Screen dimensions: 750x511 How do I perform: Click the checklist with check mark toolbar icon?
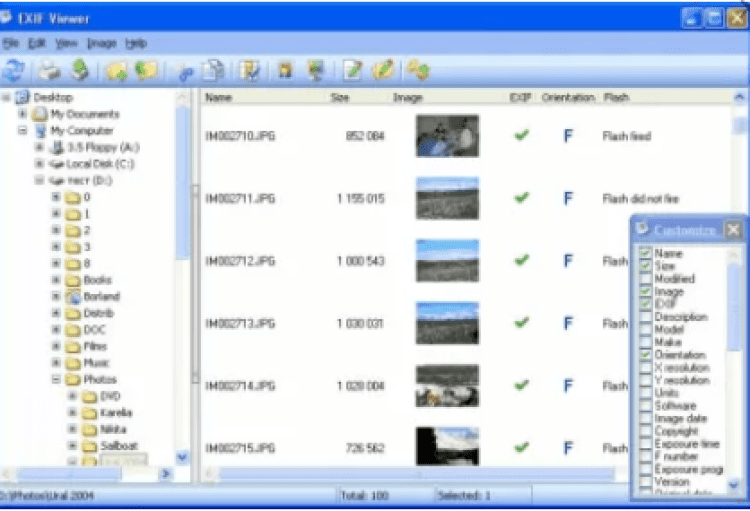pyautogui.click(x=249, y=70)
